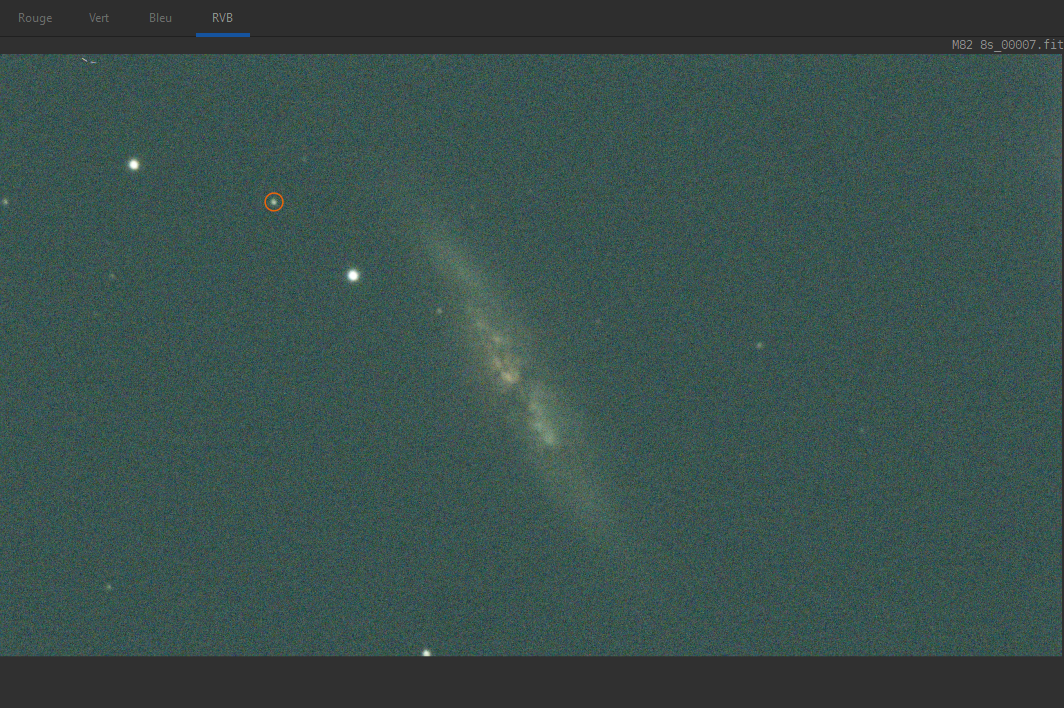Switch to the Rouge channel tab
The image size is (1064, 708).
coord(35,18)
